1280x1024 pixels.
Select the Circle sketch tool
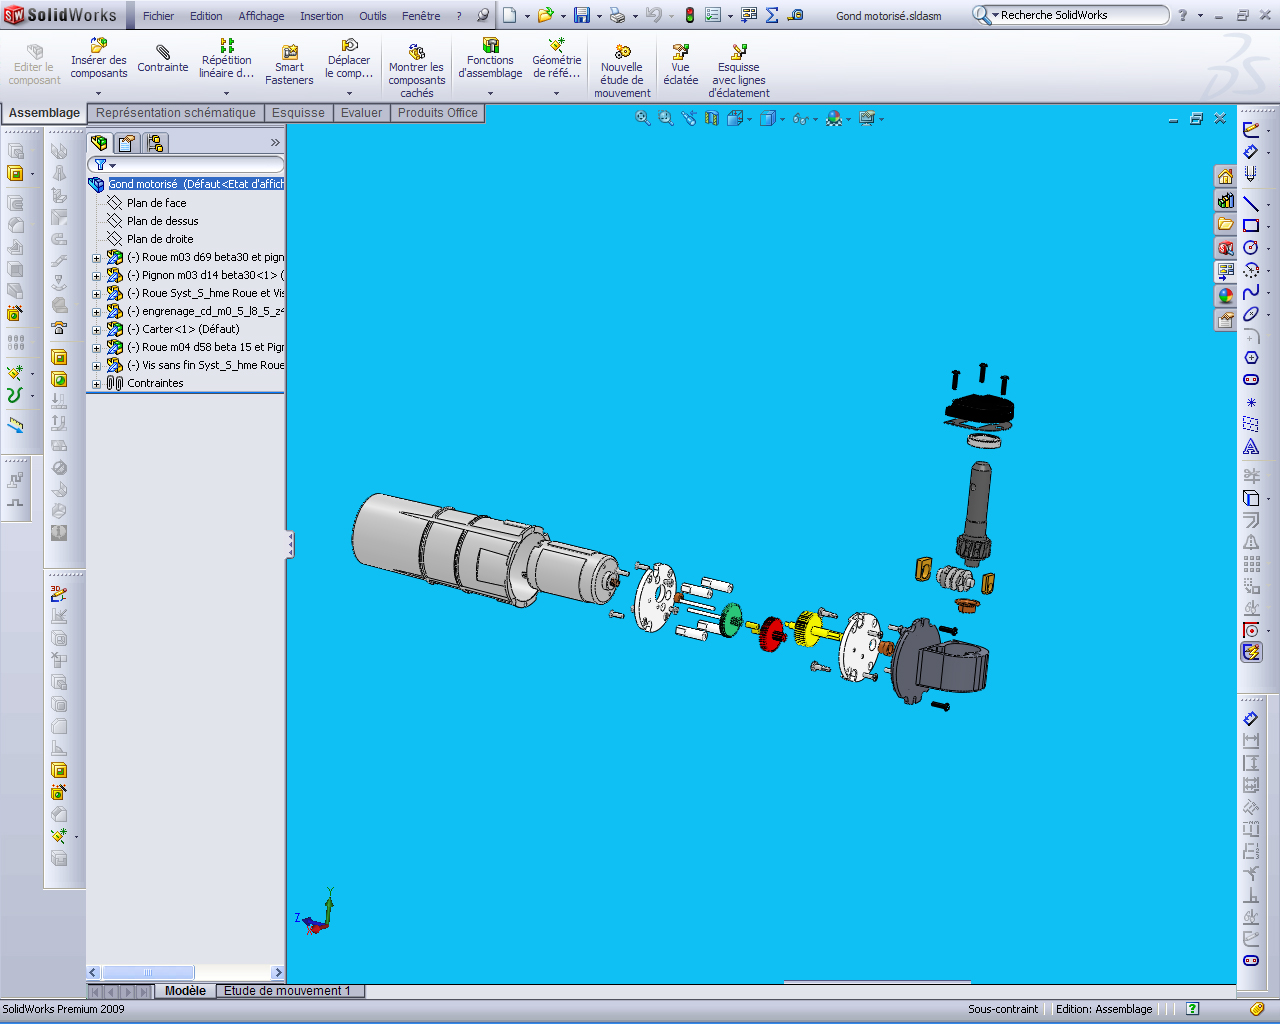click(x=1251, y=248)
